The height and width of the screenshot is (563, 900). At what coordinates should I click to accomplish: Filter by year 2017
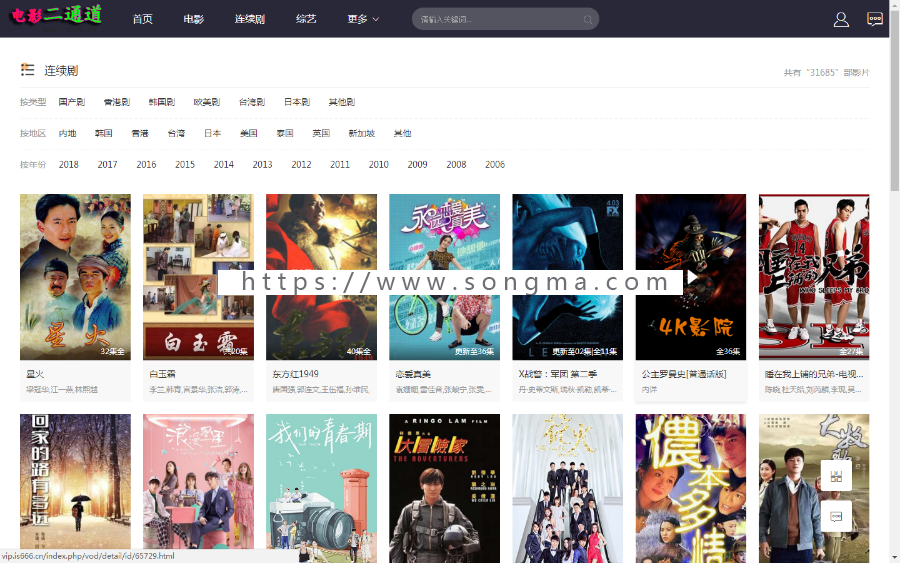[107, 164]
